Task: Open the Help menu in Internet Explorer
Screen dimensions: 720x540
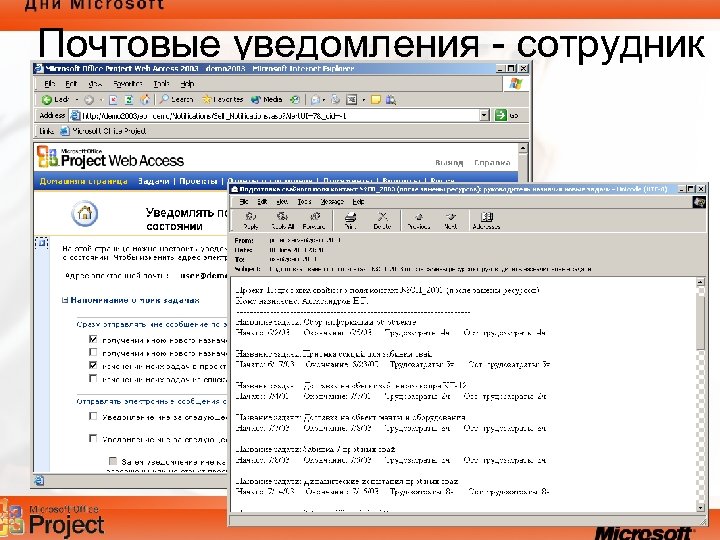Action: 187,84
